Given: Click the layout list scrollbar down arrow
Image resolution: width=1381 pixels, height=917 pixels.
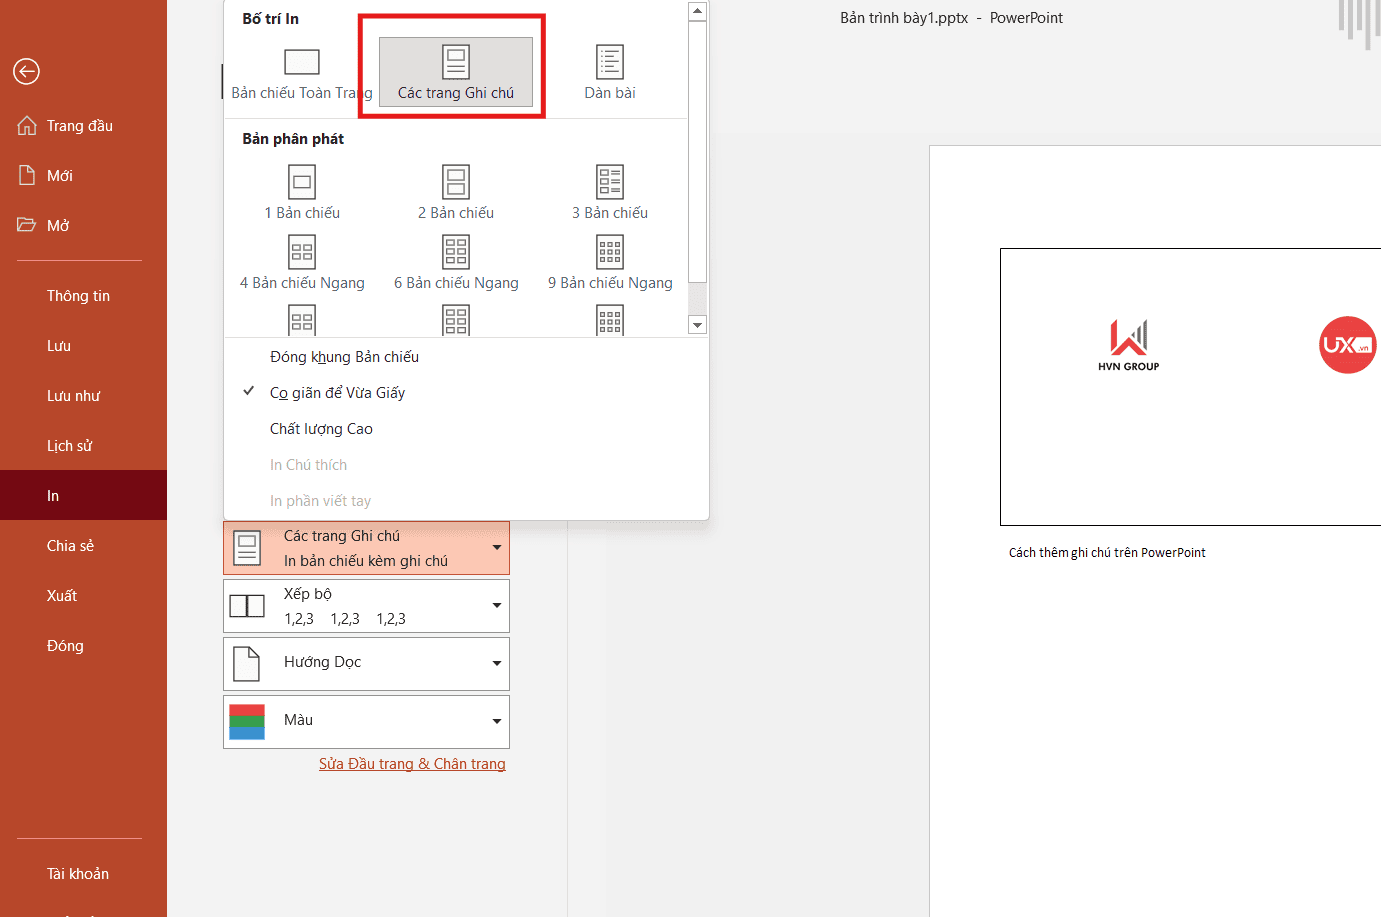Looking at the screenshot, I should click(x=697, y=323).
